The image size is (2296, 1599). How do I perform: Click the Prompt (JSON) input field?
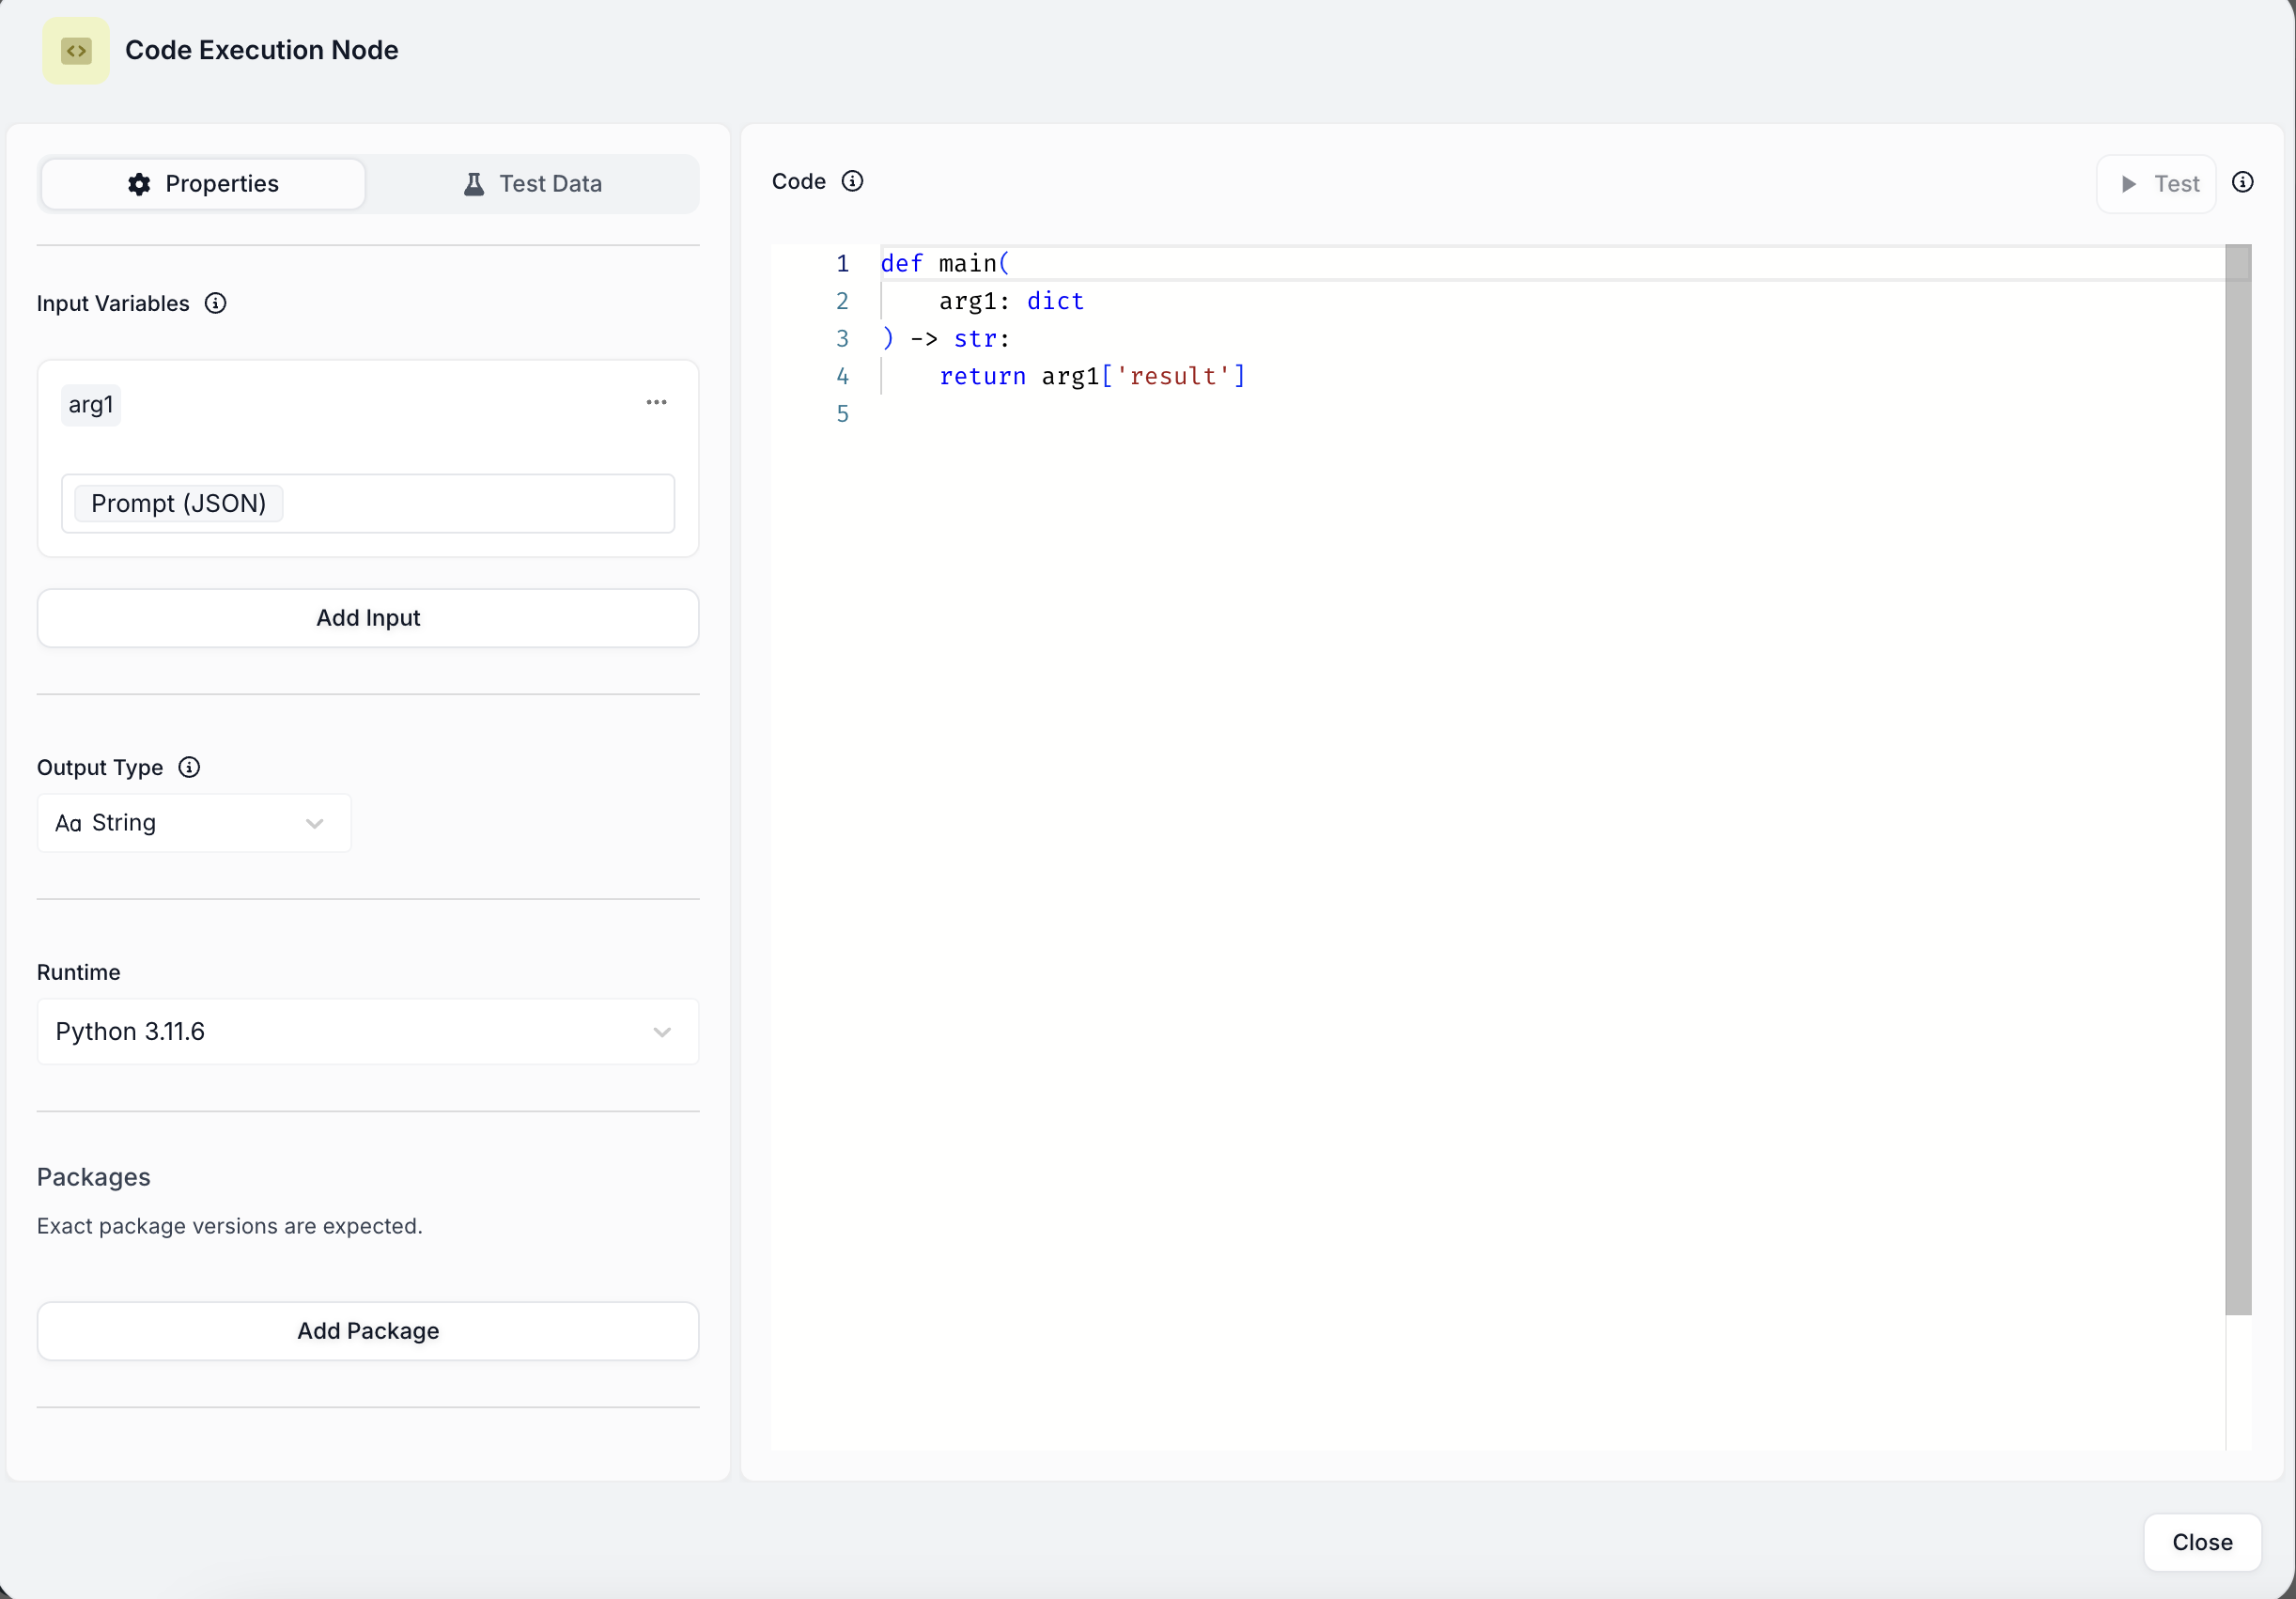pos(368,504)
